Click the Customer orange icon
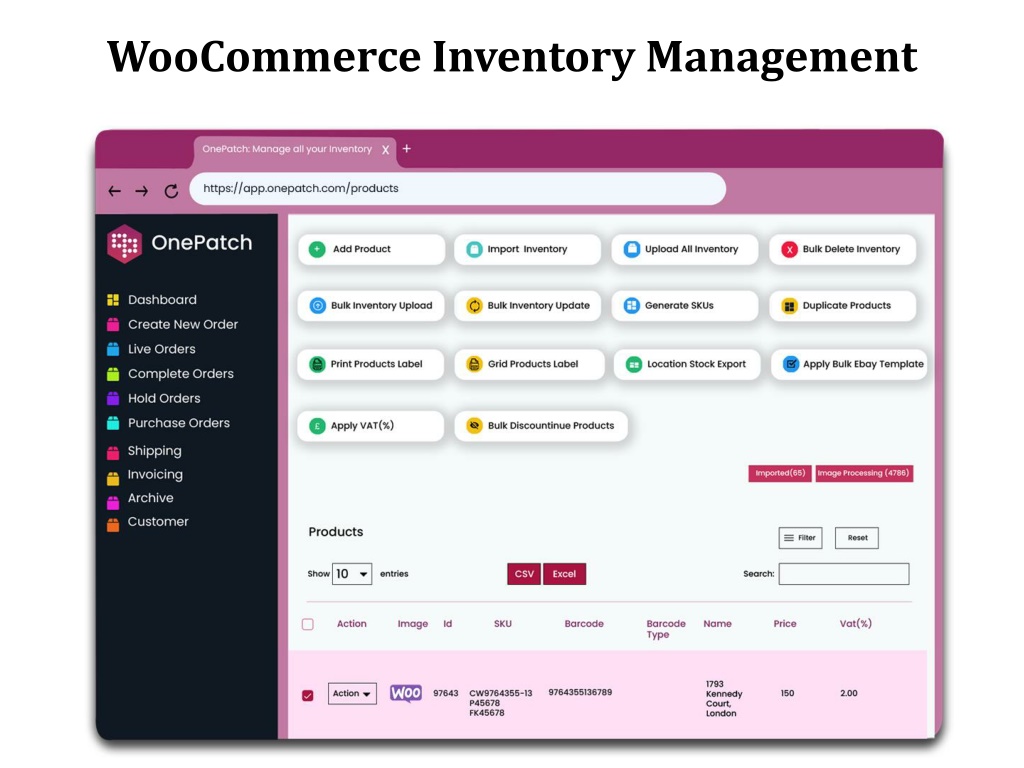Image resolution: width=1024 pixels, height=768 pixels. tap(113, 524)
